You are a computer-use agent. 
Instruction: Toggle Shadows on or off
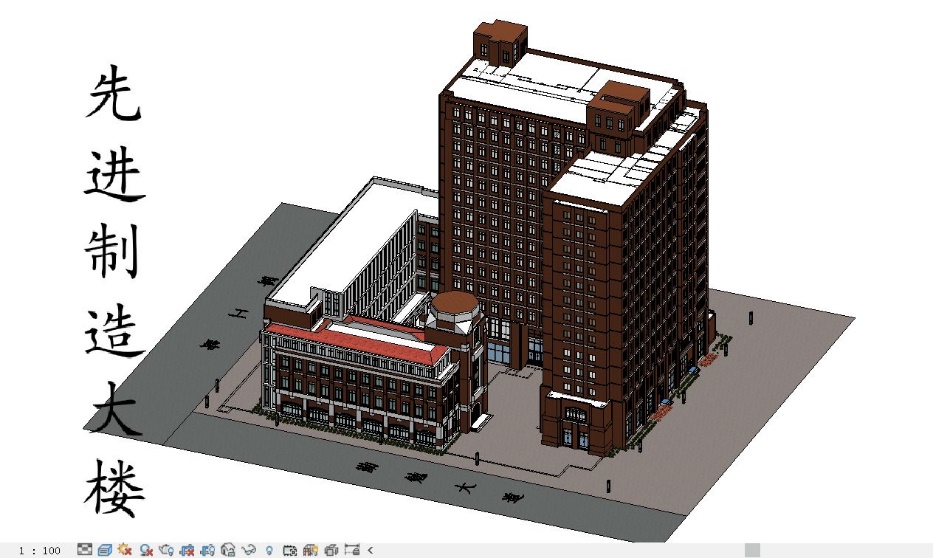tap(146, 550)
